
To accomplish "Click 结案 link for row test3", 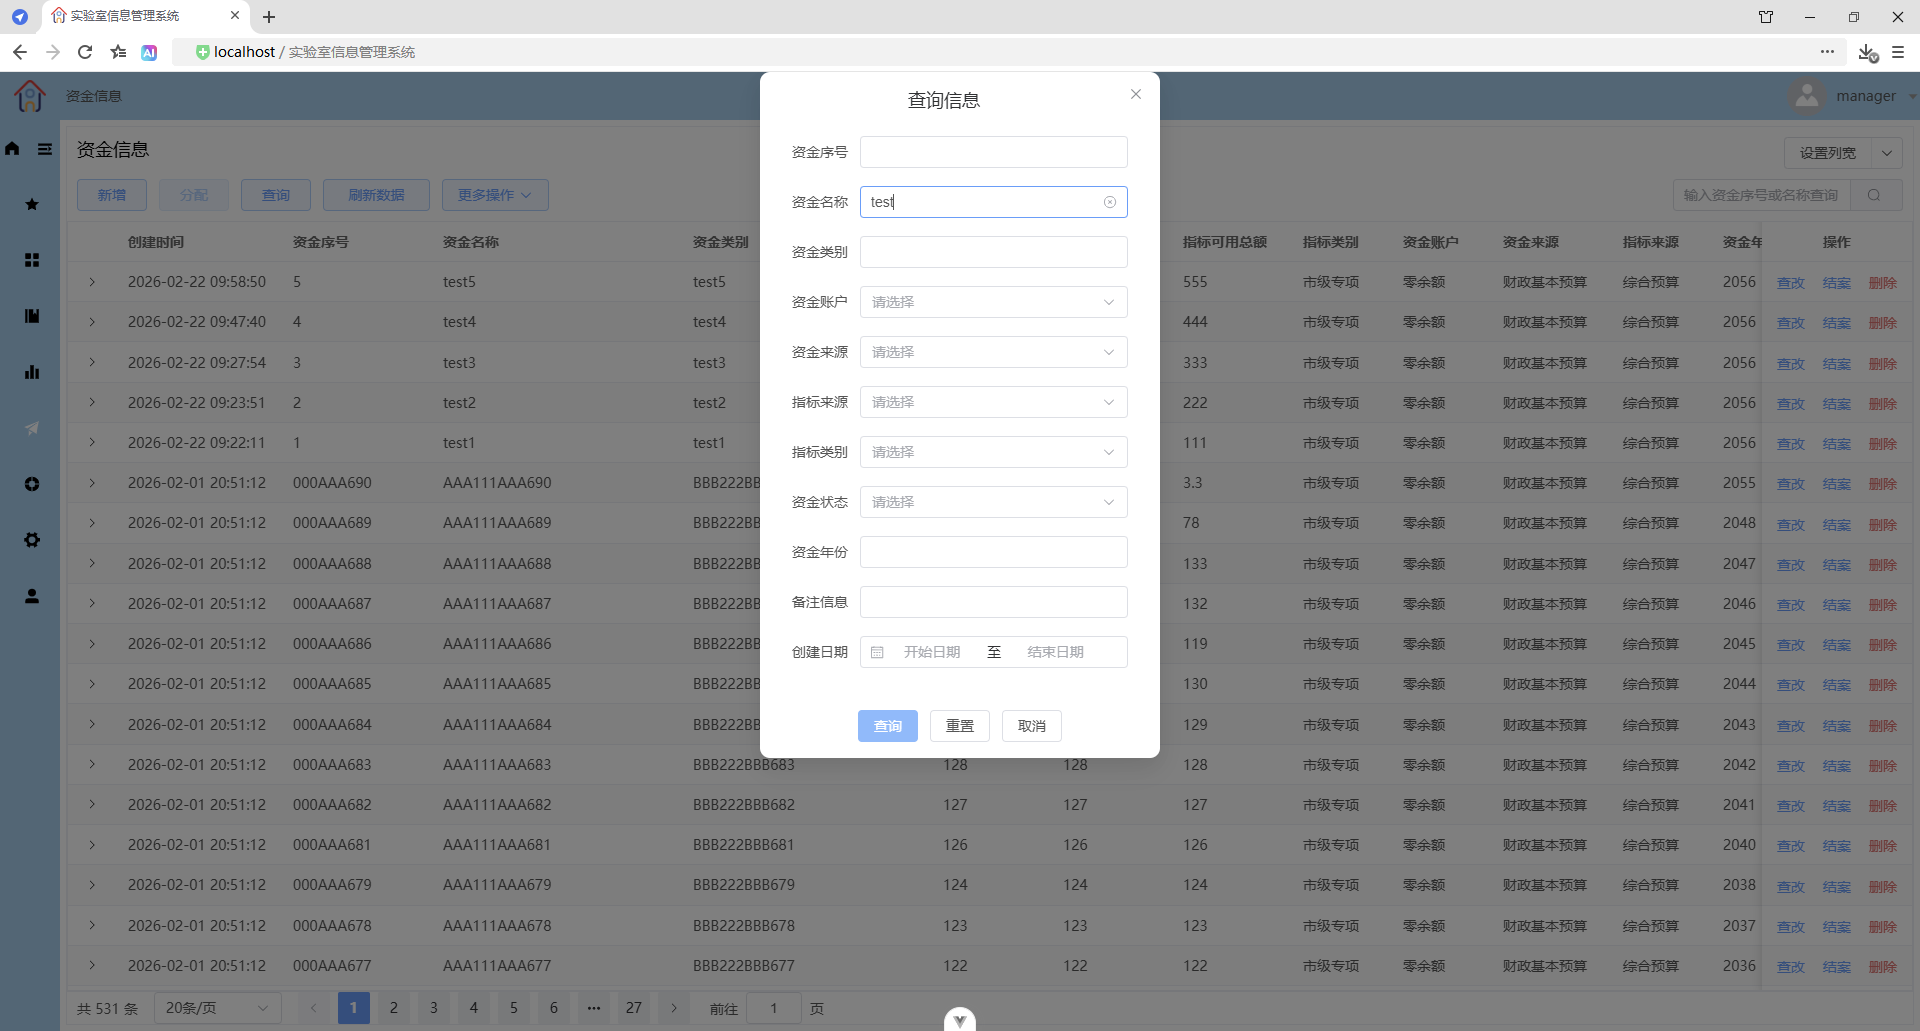I will coord(1836,364).
